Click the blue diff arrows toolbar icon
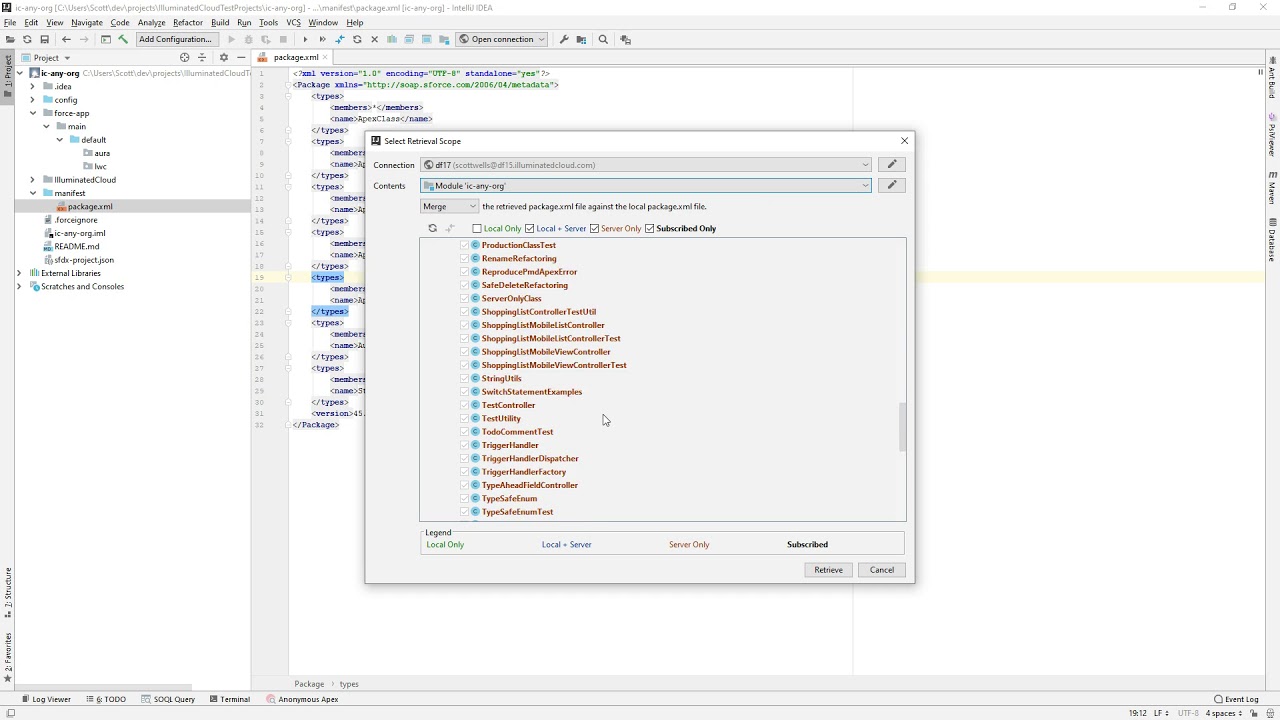Screen dimensions: 1280x720 340,39
